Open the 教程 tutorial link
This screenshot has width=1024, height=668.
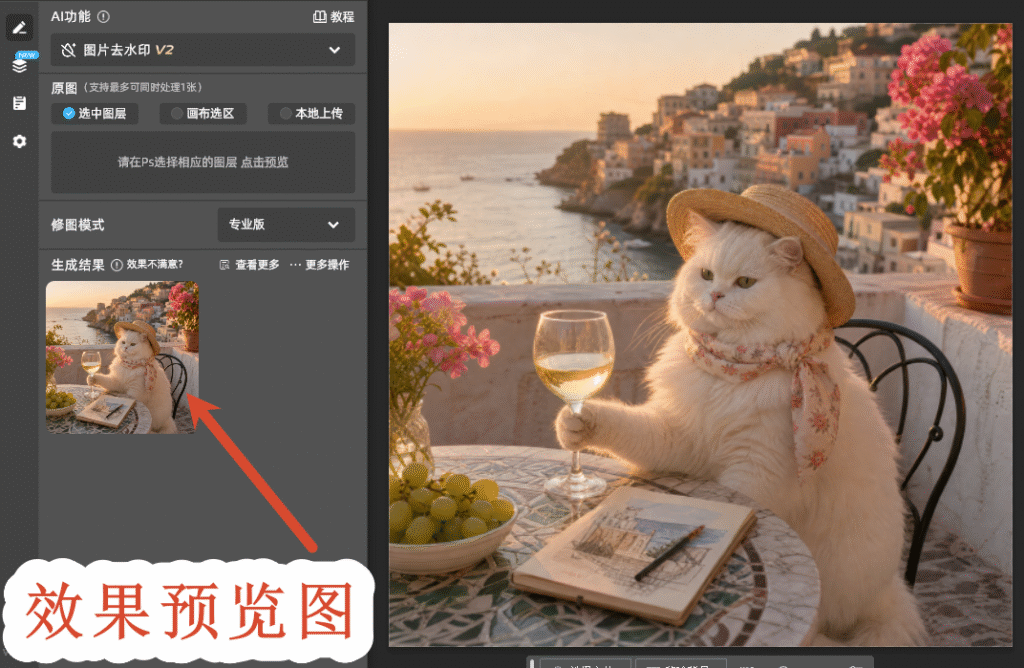point(333,17)
